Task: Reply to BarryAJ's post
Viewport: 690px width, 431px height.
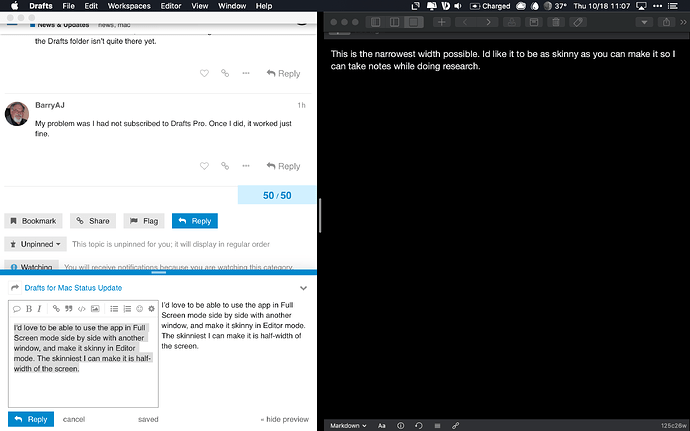Action: [x=283, y=166]
